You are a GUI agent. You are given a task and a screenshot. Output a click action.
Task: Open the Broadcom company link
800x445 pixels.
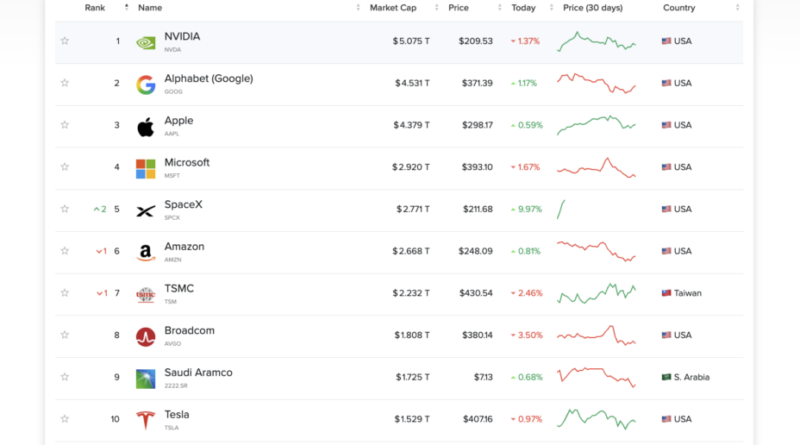coord(189,330)
